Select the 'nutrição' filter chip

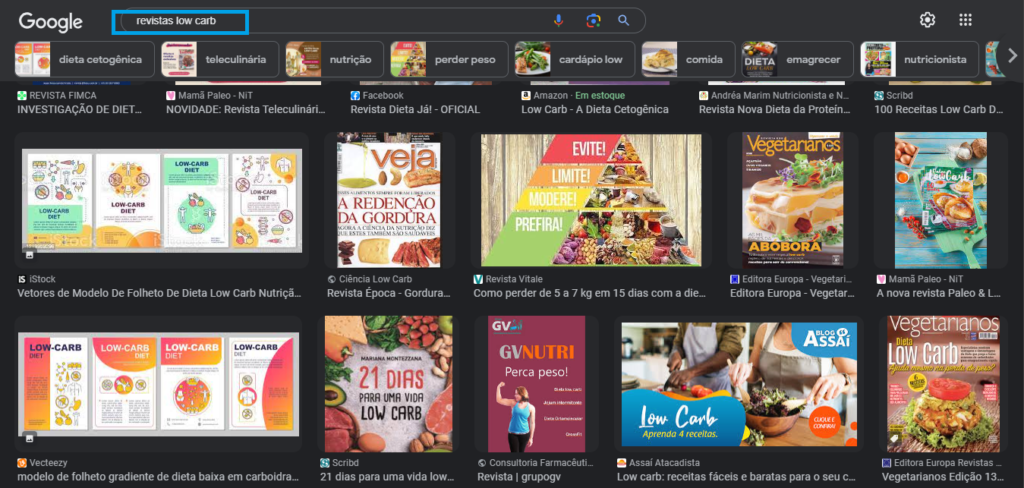(334, 59)
